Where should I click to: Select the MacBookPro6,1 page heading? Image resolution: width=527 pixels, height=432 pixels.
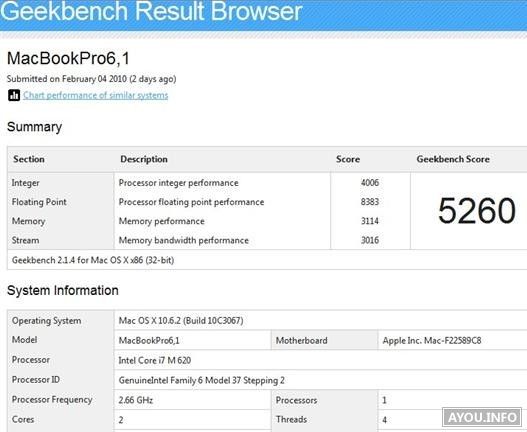pyautogui.click(x=68, y=58)
